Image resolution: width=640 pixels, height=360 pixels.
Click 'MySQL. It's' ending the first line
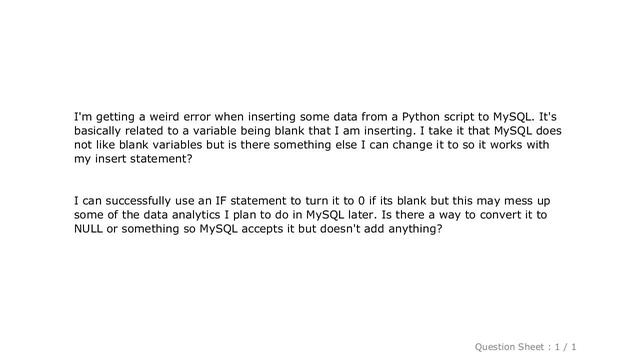point(524,117)
